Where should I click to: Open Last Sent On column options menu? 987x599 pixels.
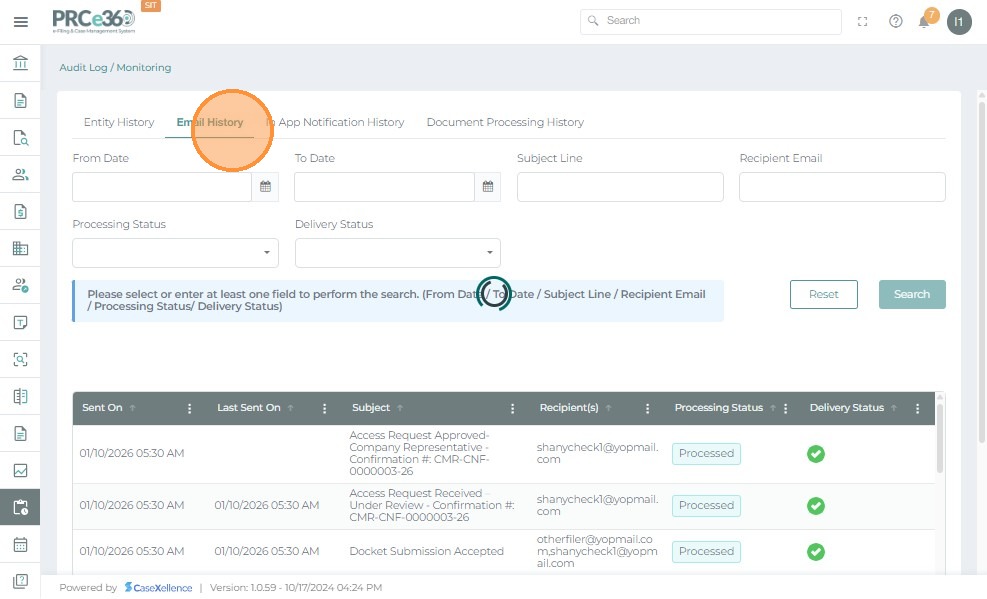coord(324,408)
